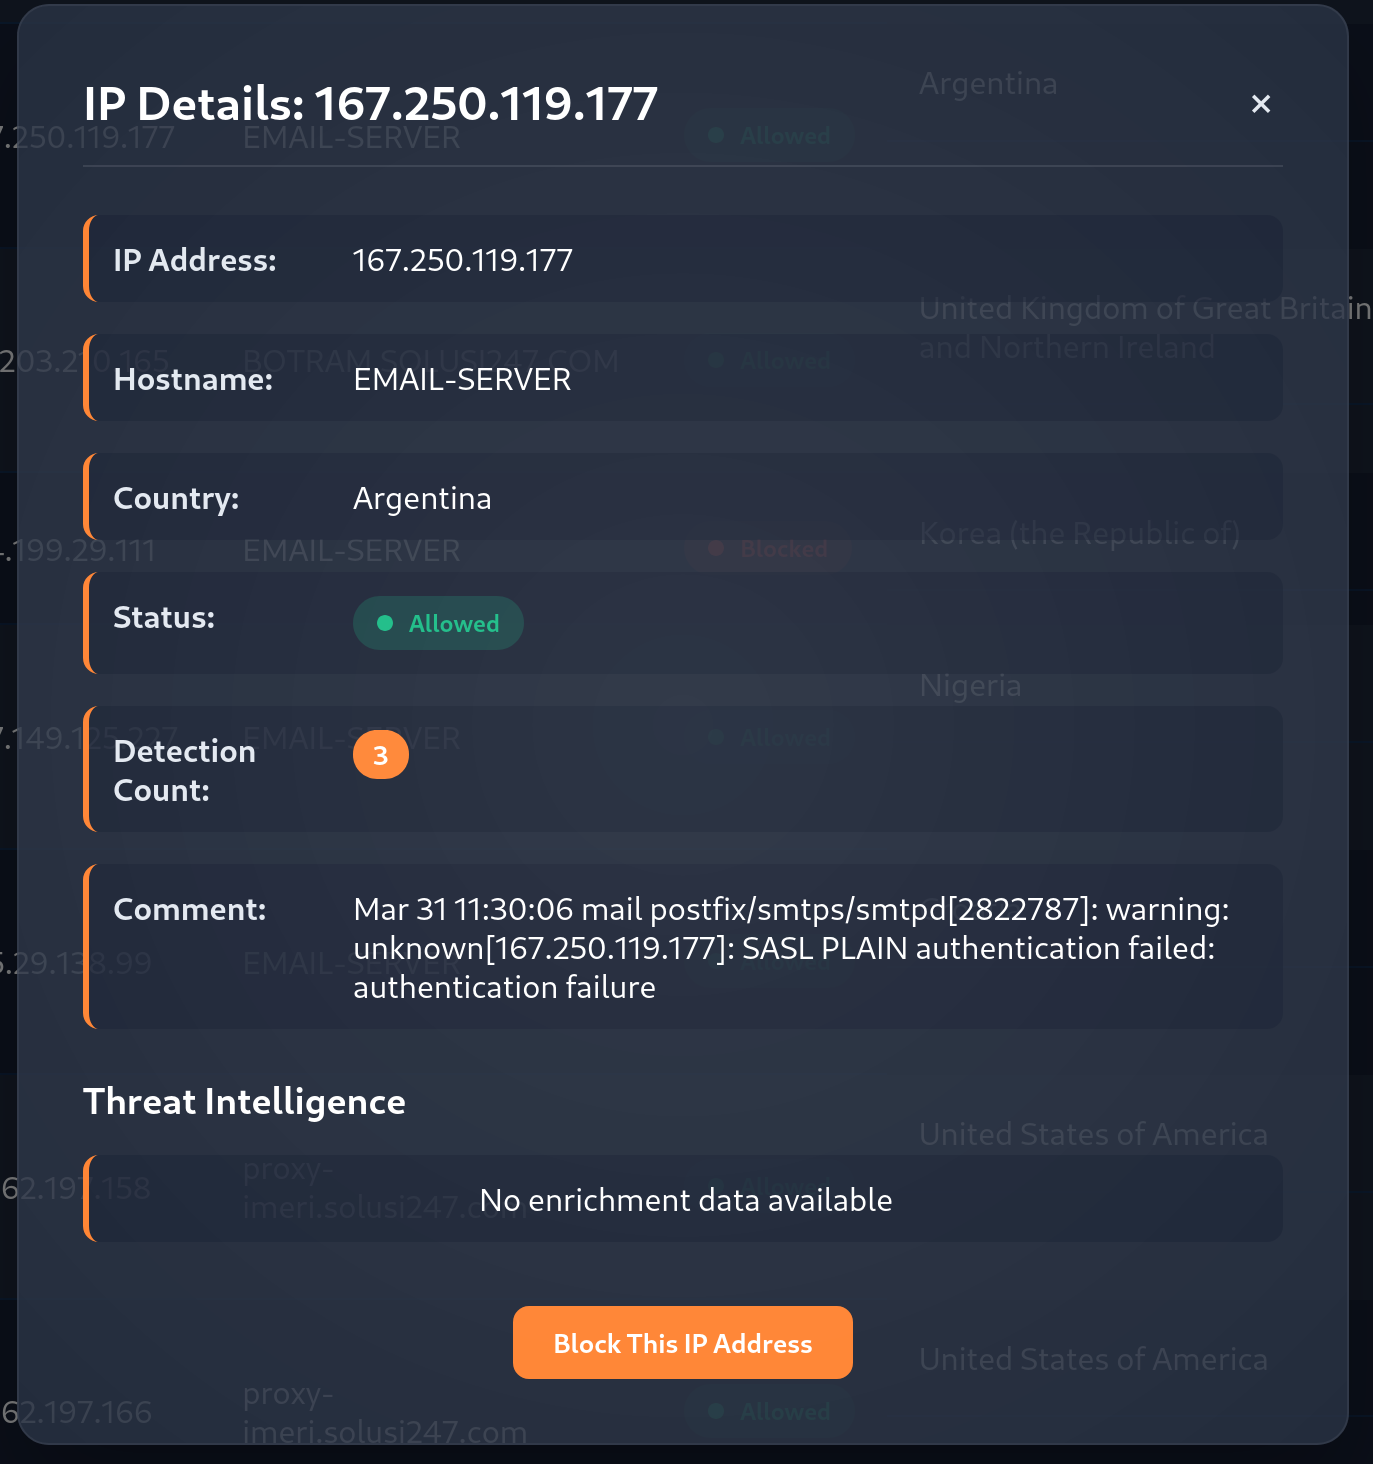Screen dimensions: 1373x1464
Task: Click the Block This IP Address button
Action: tap(683, 1343)
